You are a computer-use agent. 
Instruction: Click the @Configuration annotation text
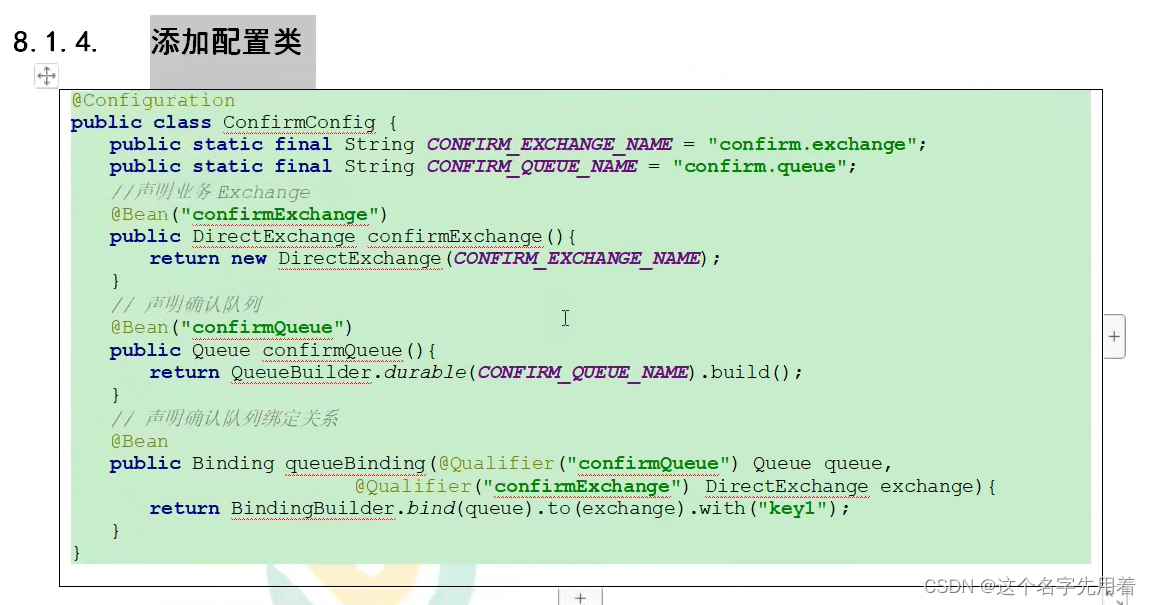153,101
